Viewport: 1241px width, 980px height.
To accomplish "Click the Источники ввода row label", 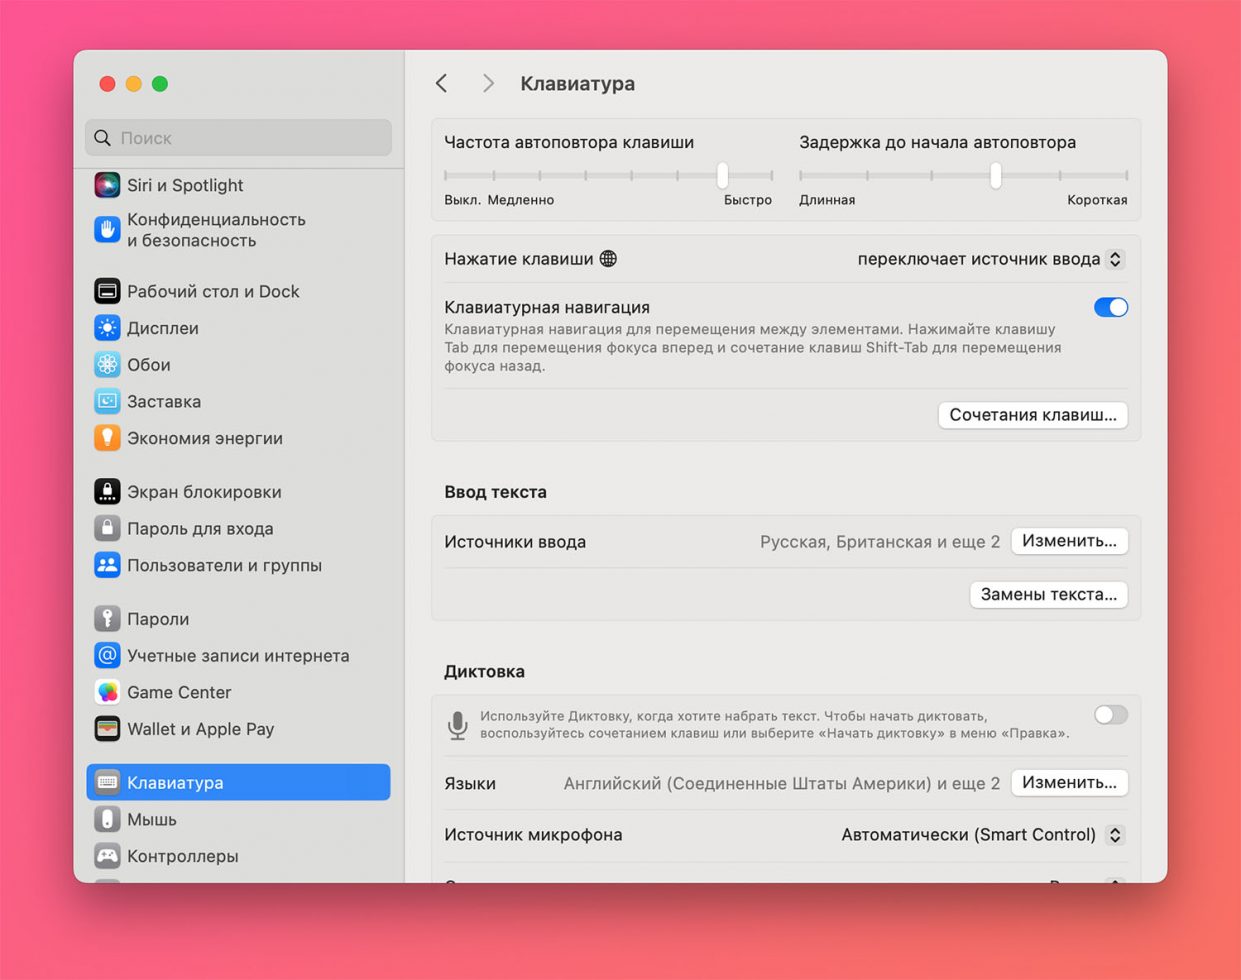I will pos(515,541).
